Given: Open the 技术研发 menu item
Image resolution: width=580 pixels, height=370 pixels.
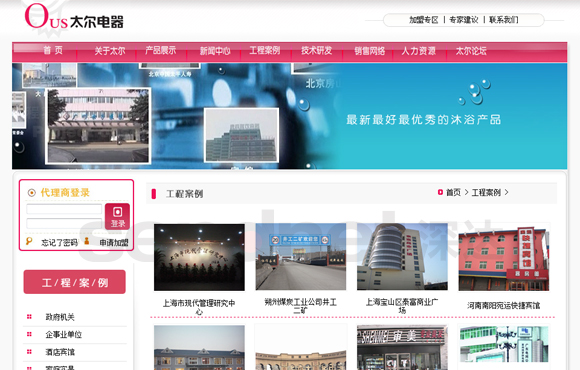Looking at the screenshot, I should click(316, 50).
